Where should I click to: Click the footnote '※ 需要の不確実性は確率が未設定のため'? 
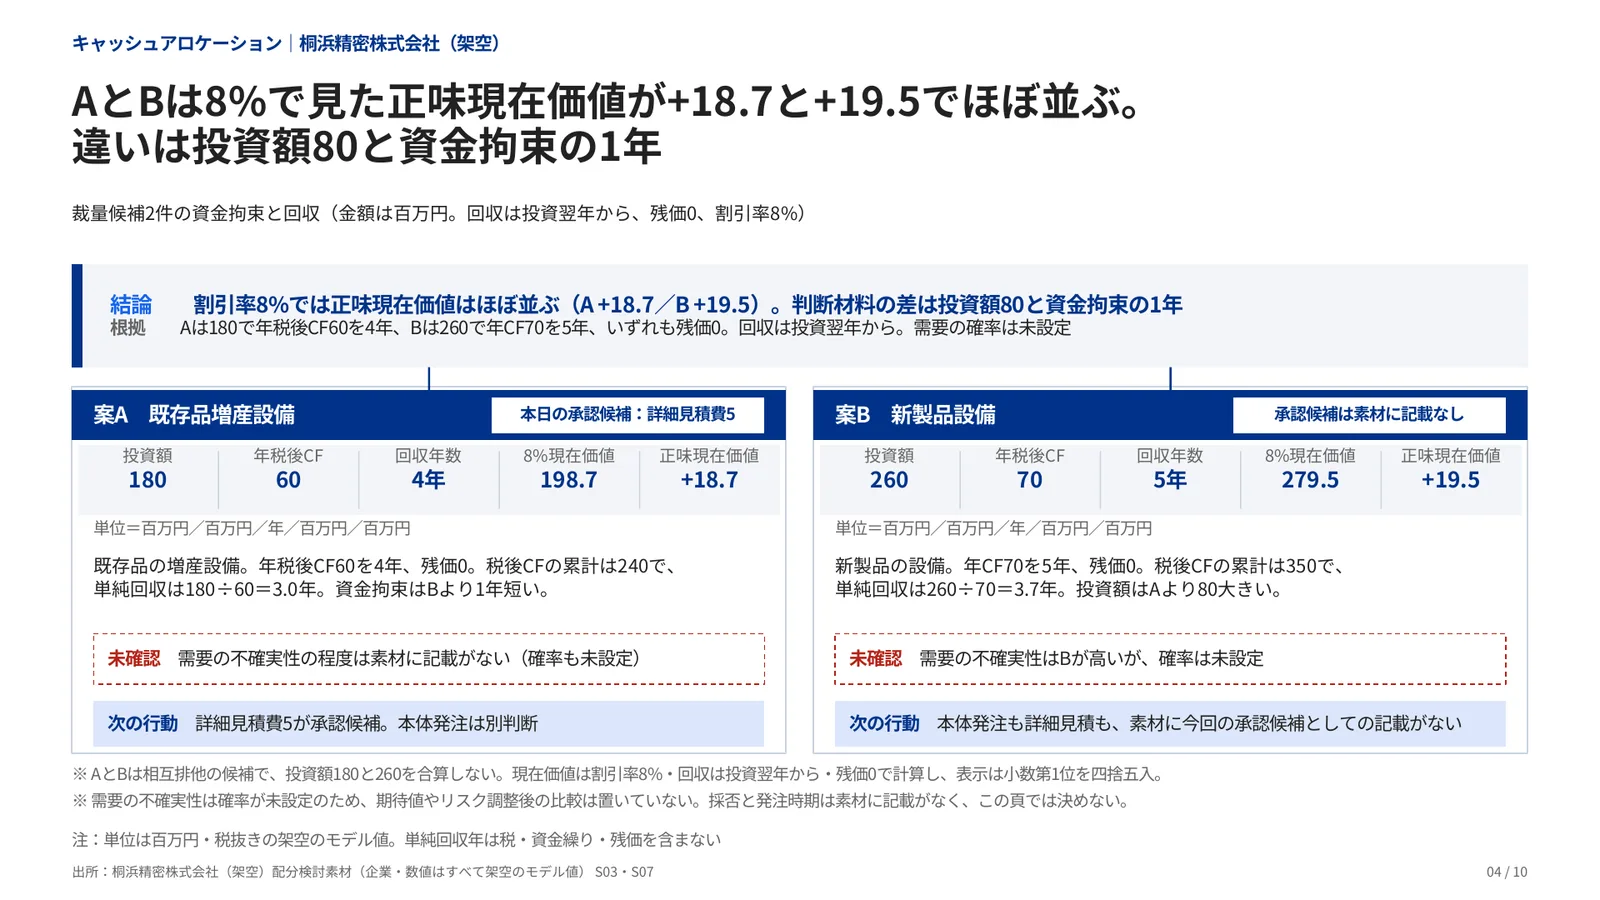tap(601, 800)
